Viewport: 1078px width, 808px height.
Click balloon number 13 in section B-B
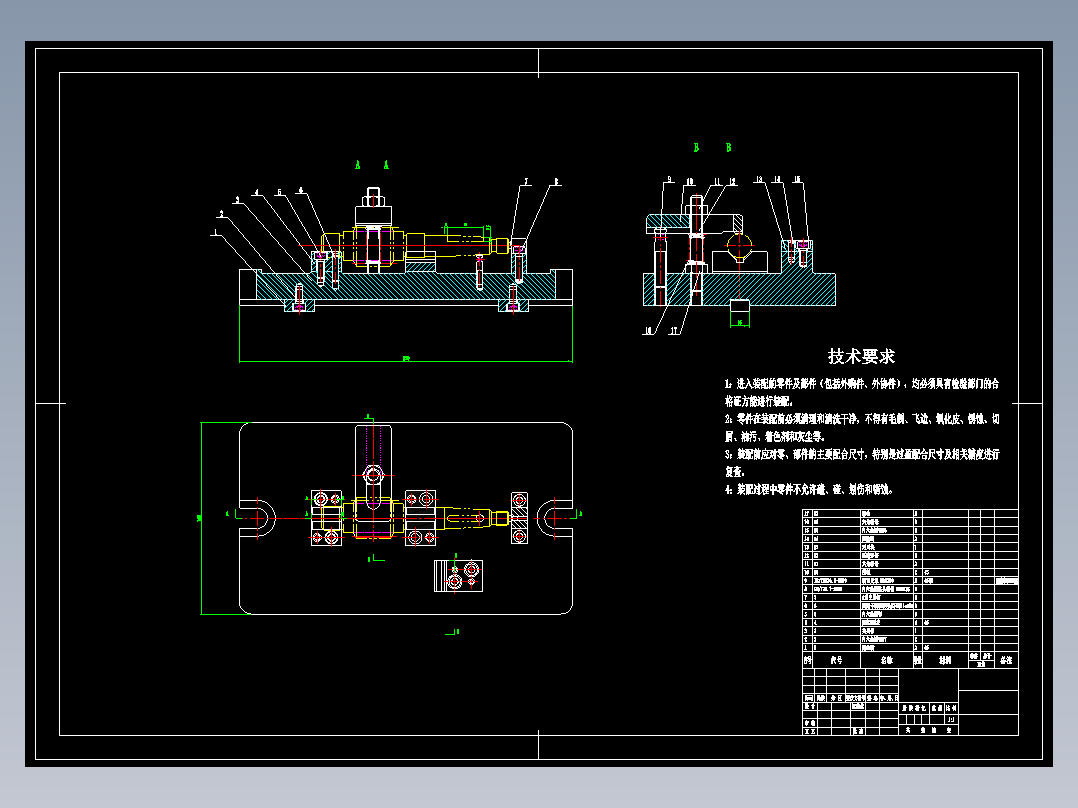click(x=758, y=179)
